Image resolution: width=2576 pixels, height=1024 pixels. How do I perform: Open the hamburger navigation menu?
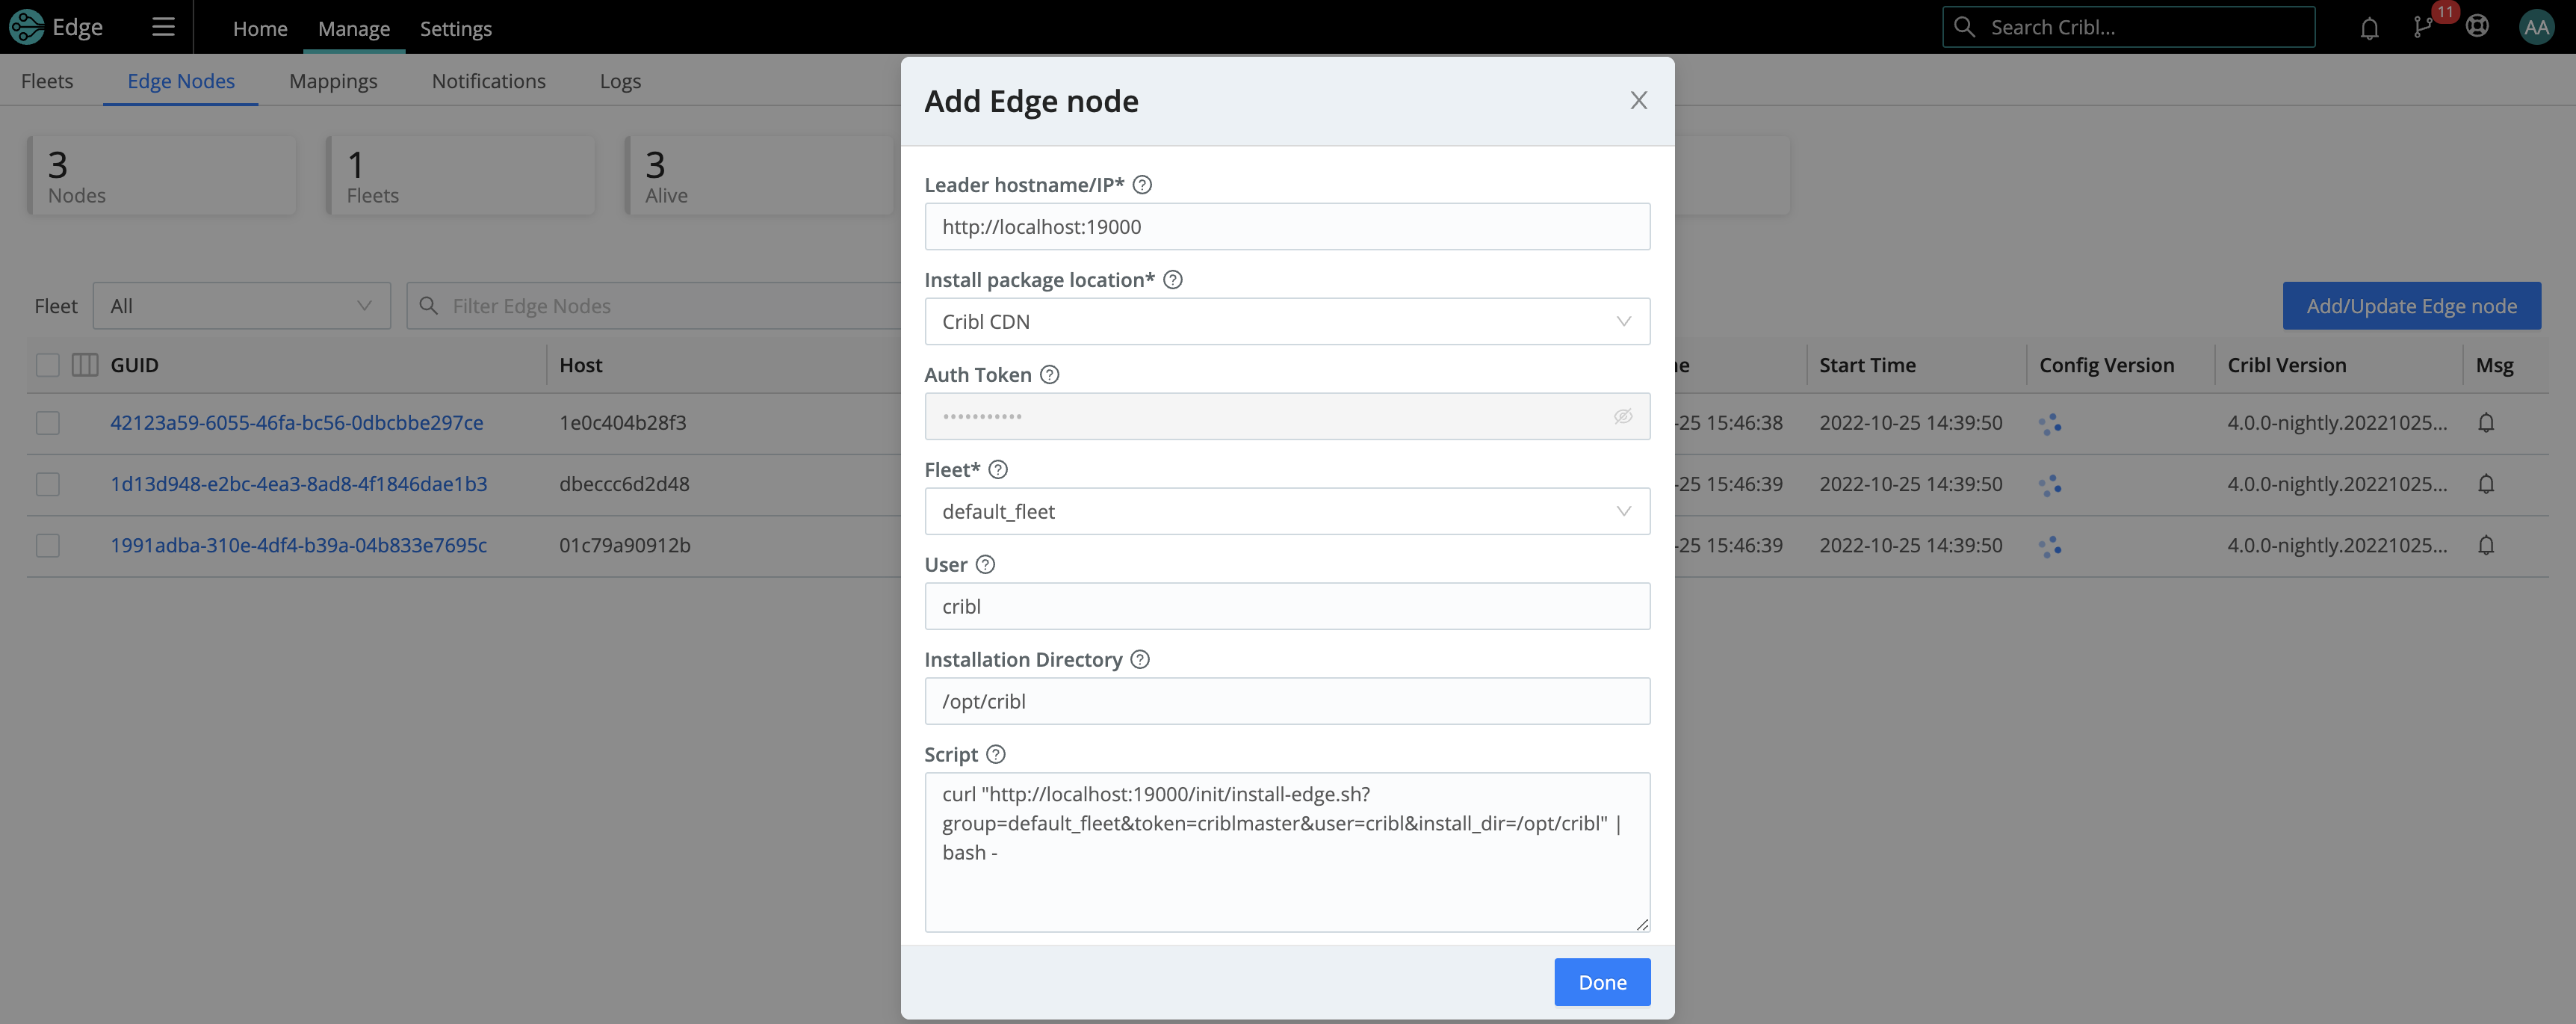[162, 27]
